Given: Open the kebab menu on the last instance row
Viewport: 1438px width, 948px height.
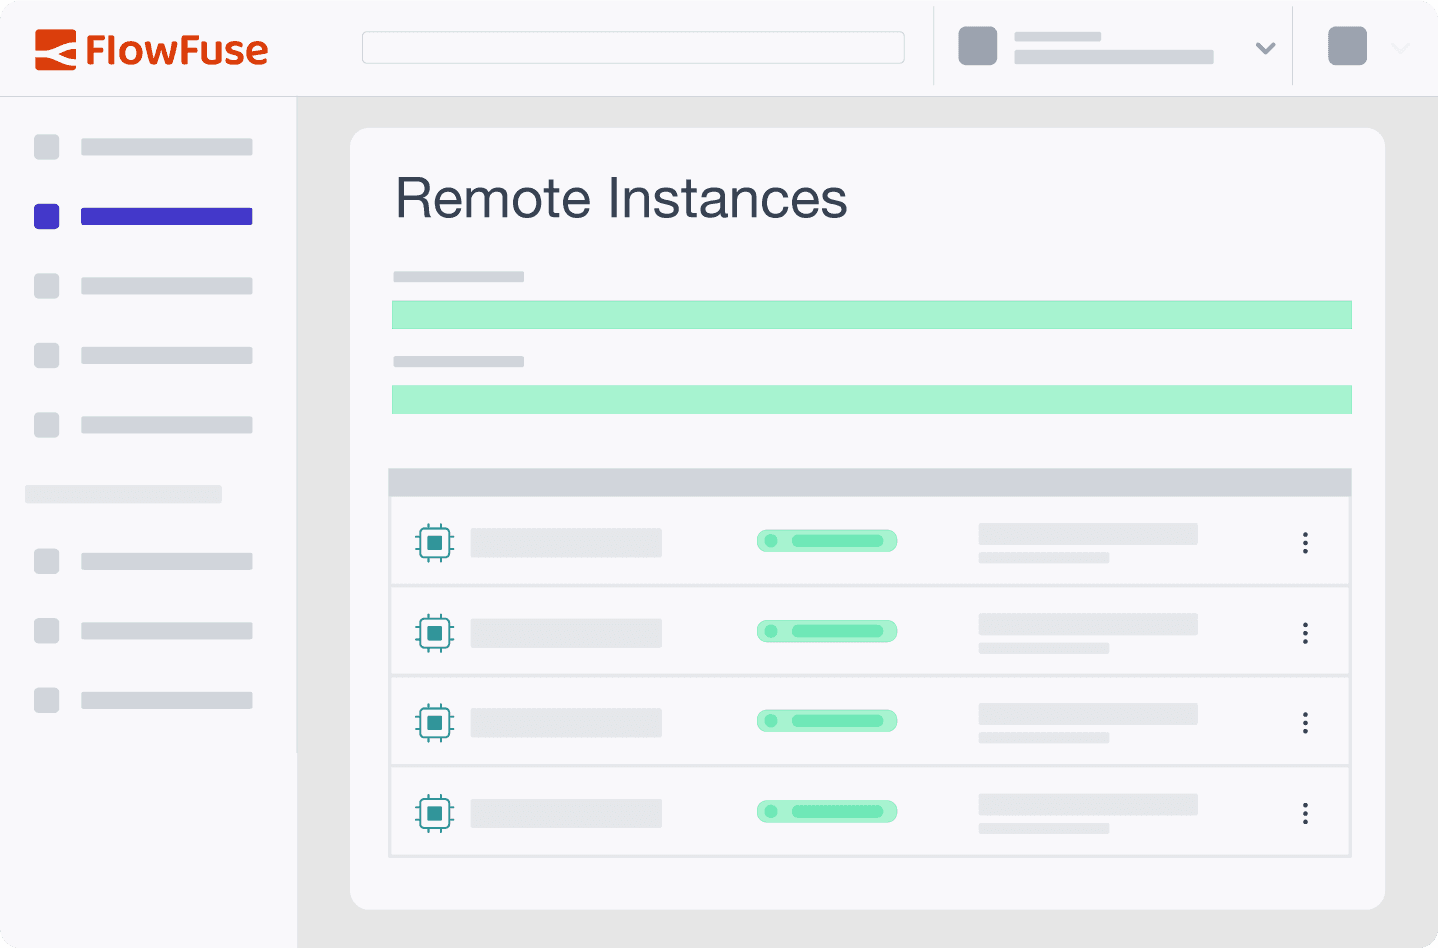Looking at the screenshot, I should [x=1305, y=813].
